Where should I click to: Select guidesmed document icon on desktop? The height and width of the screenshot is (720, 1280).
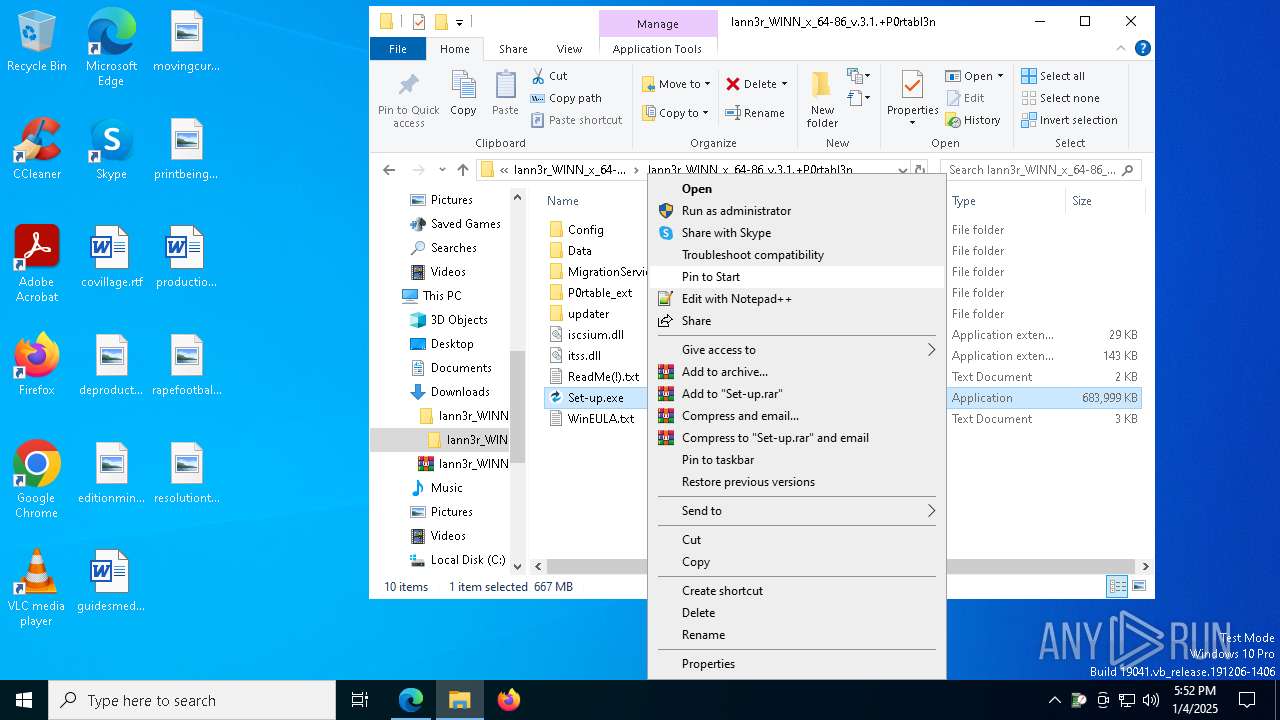[111, 581]
